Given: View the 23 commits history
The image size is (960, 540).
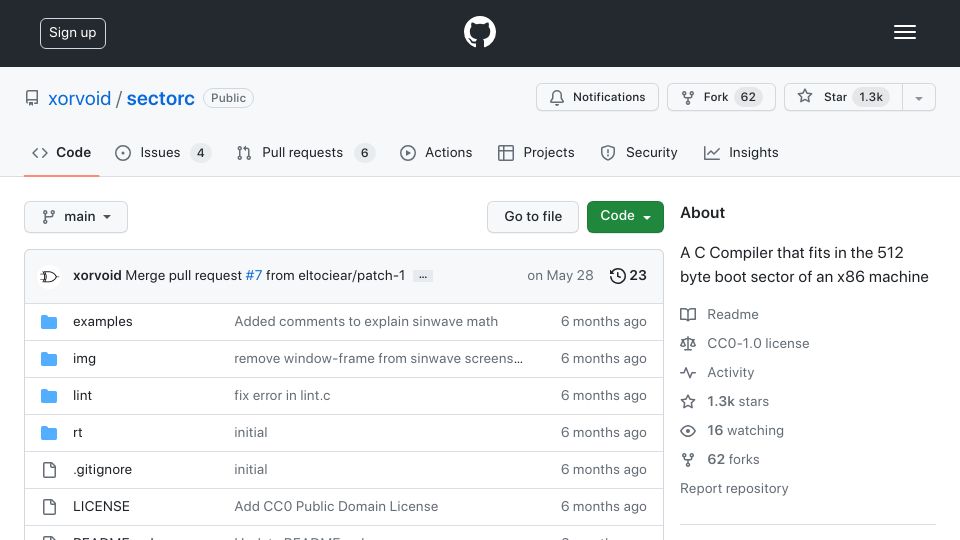Looking at the screenshot, I should point(628,276).
